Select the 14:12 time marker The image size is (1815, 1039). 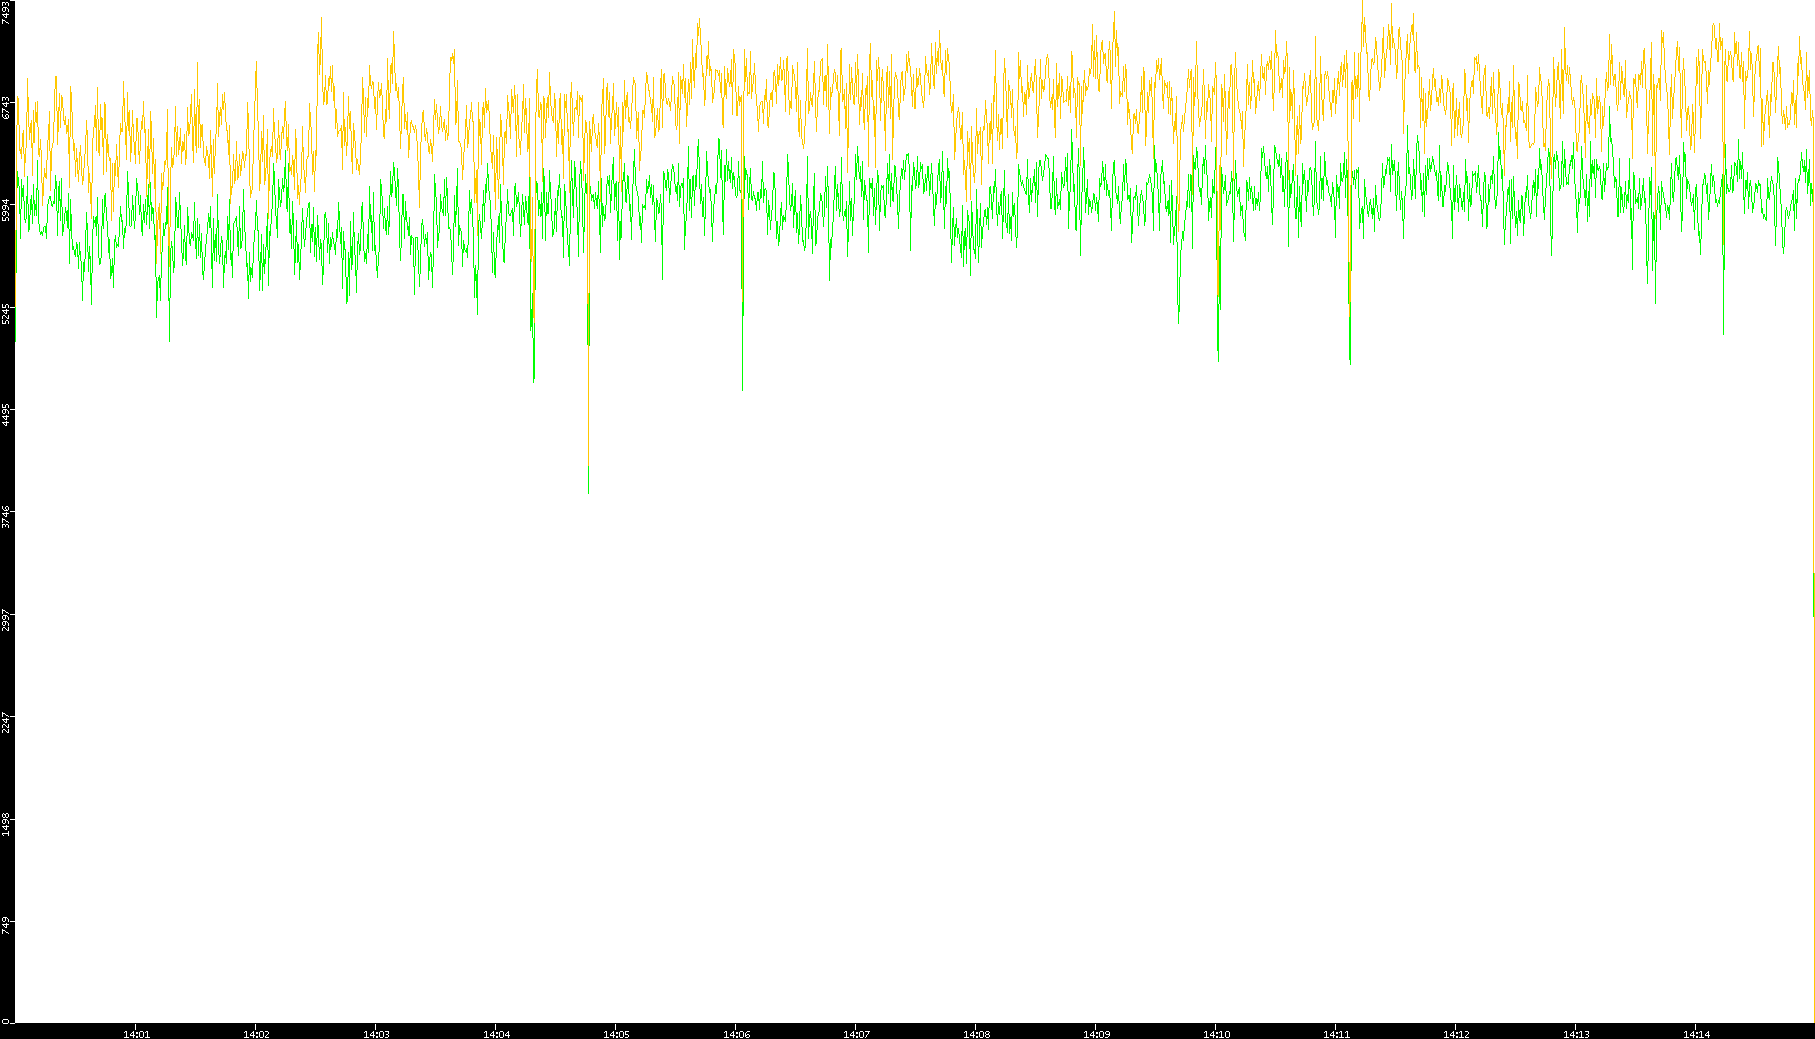click(1456, 1033)
